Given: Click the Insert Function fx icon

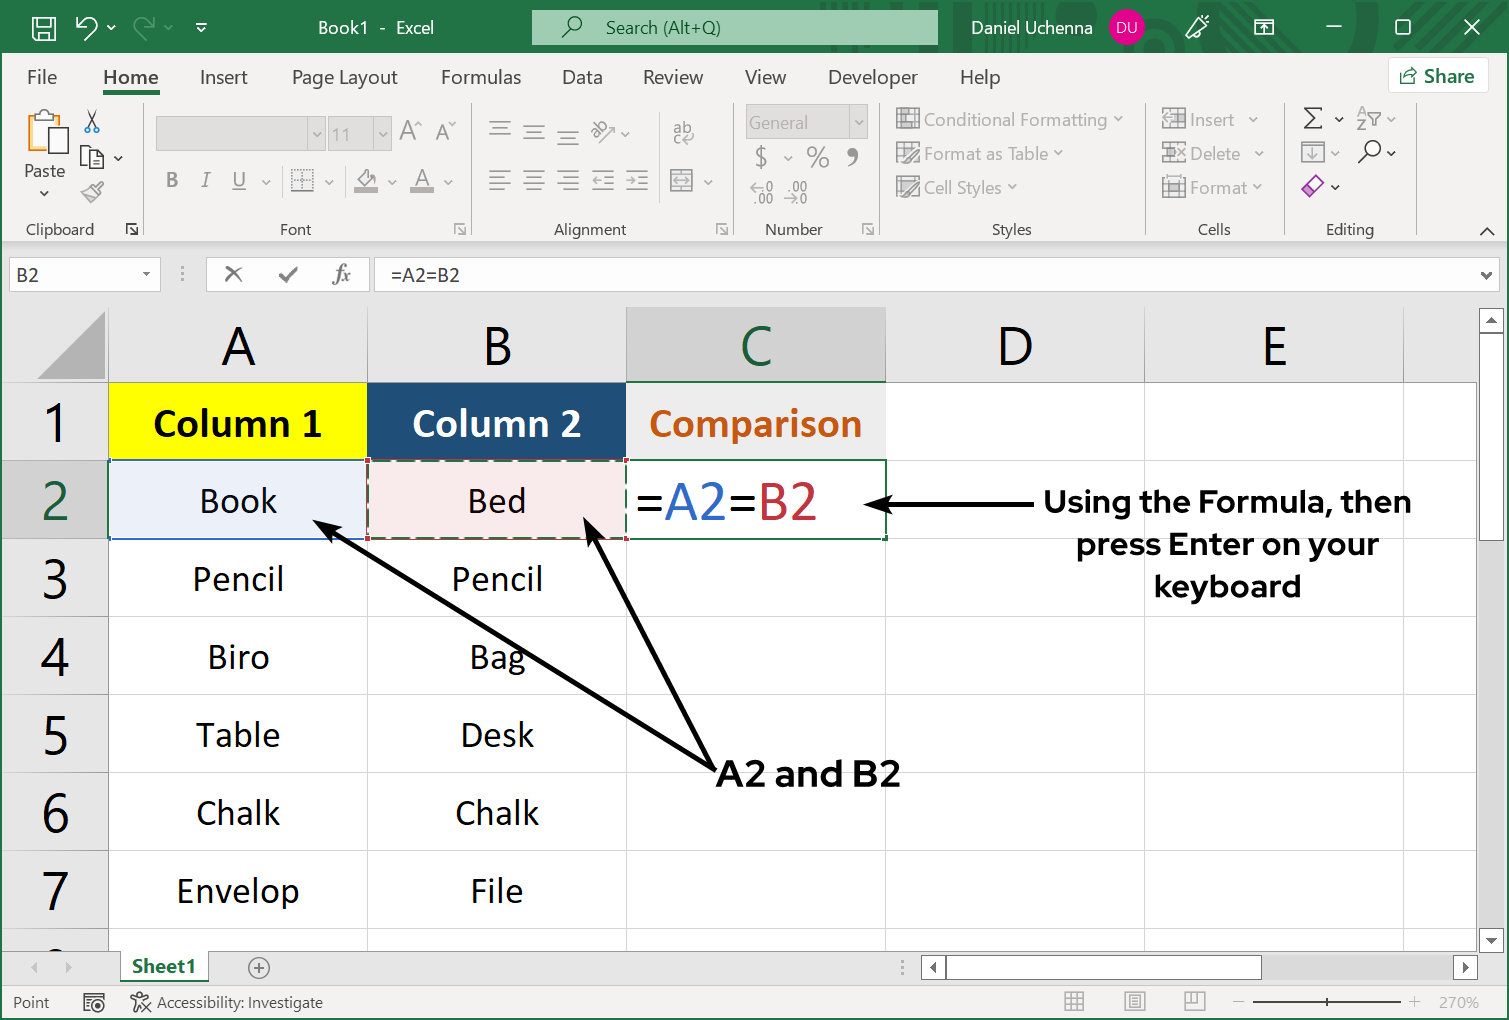Looking at the screenshot, I should click(341, 275).
